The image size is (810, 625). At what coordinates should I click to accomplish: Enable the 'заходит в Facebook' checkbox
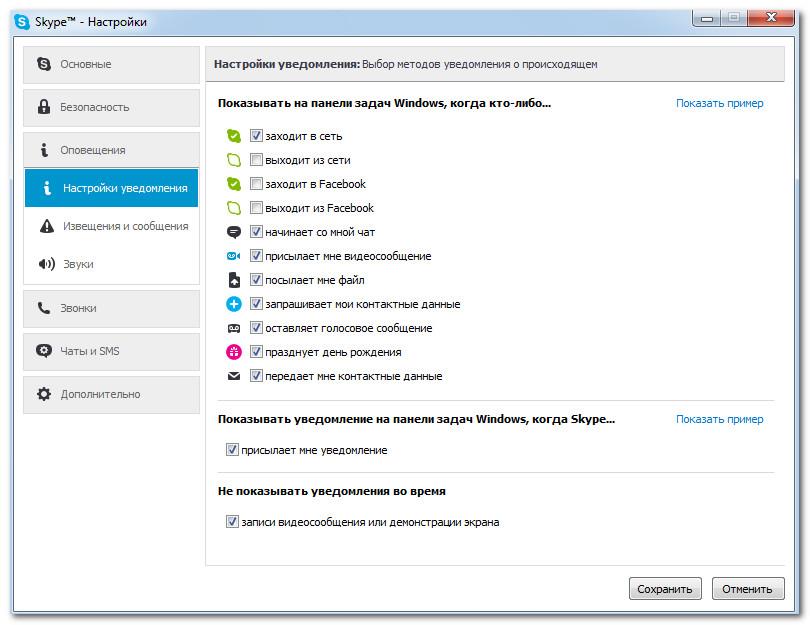[257, 184]
